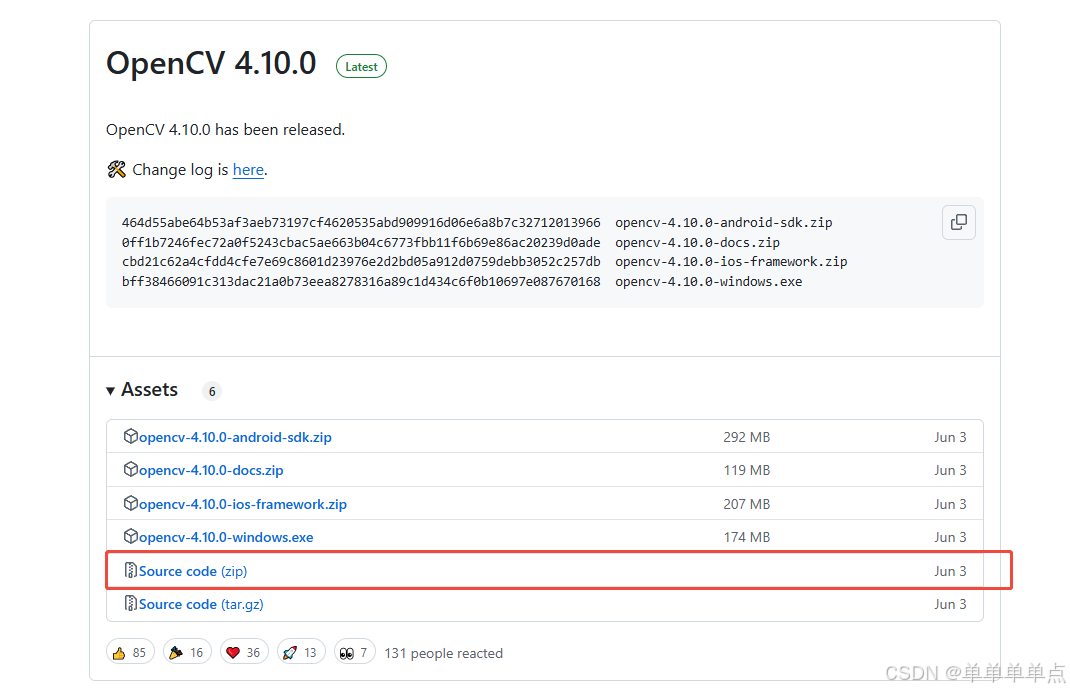This screenshot has width=1070, height=690.
Task: Copy the checksum code block contents
Action: coord(958,222)
